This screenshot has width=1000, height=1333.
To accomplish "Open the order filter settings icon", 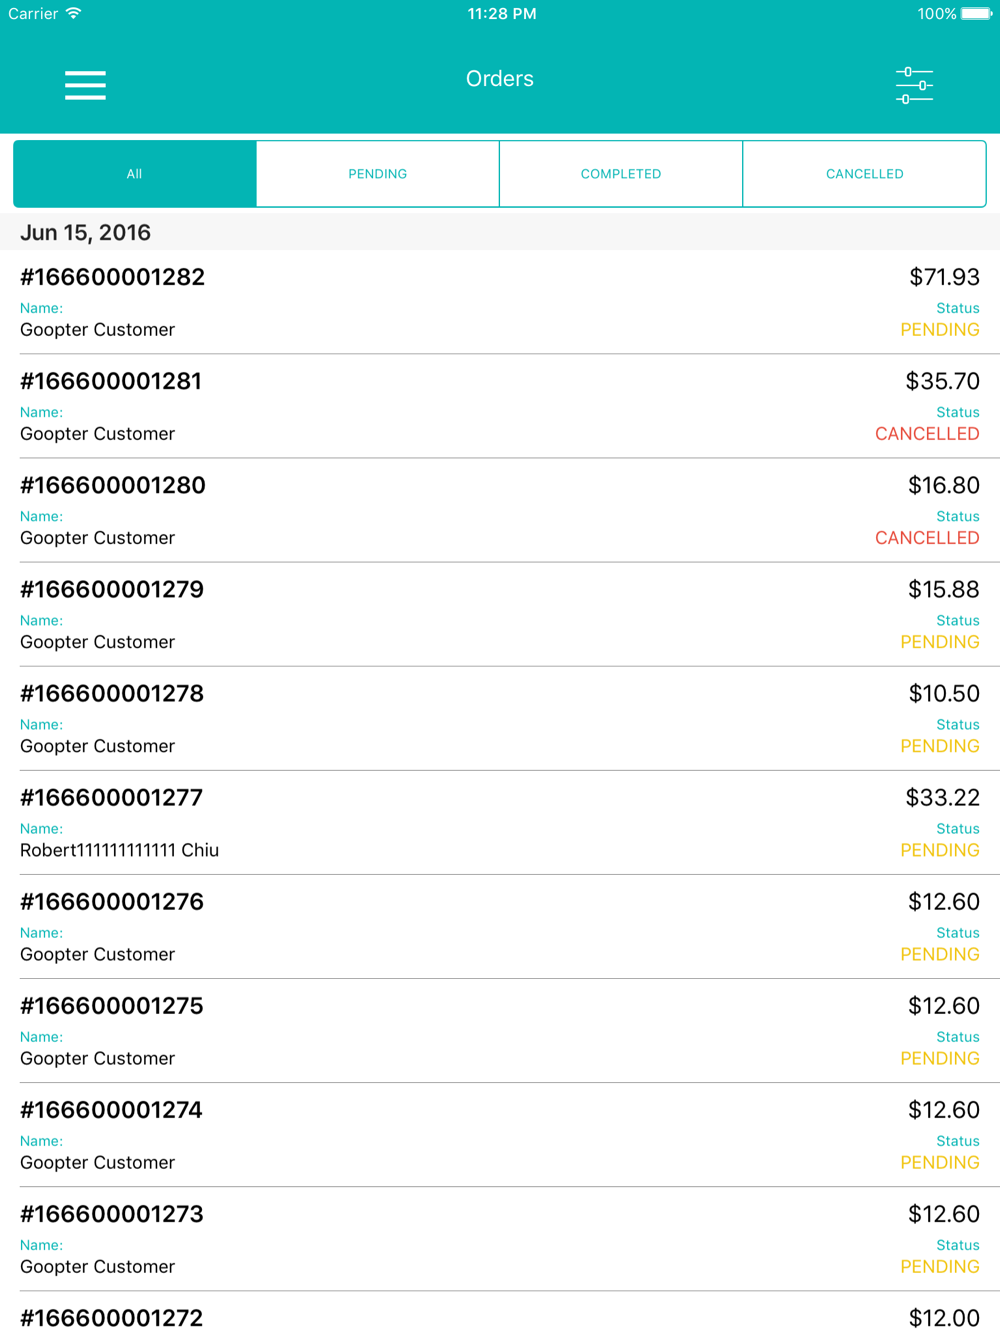I will pyautogui.click(x=914, y=85).
